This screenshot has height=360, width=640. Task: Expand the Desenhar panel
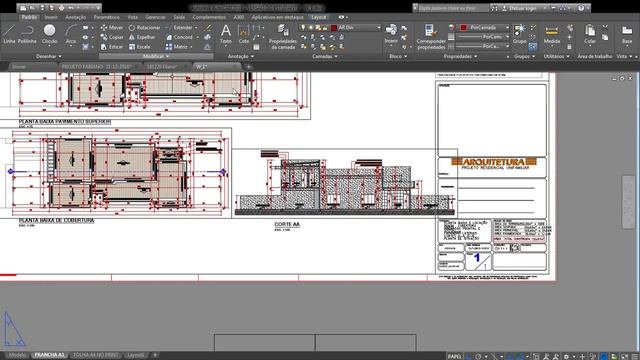49,56
